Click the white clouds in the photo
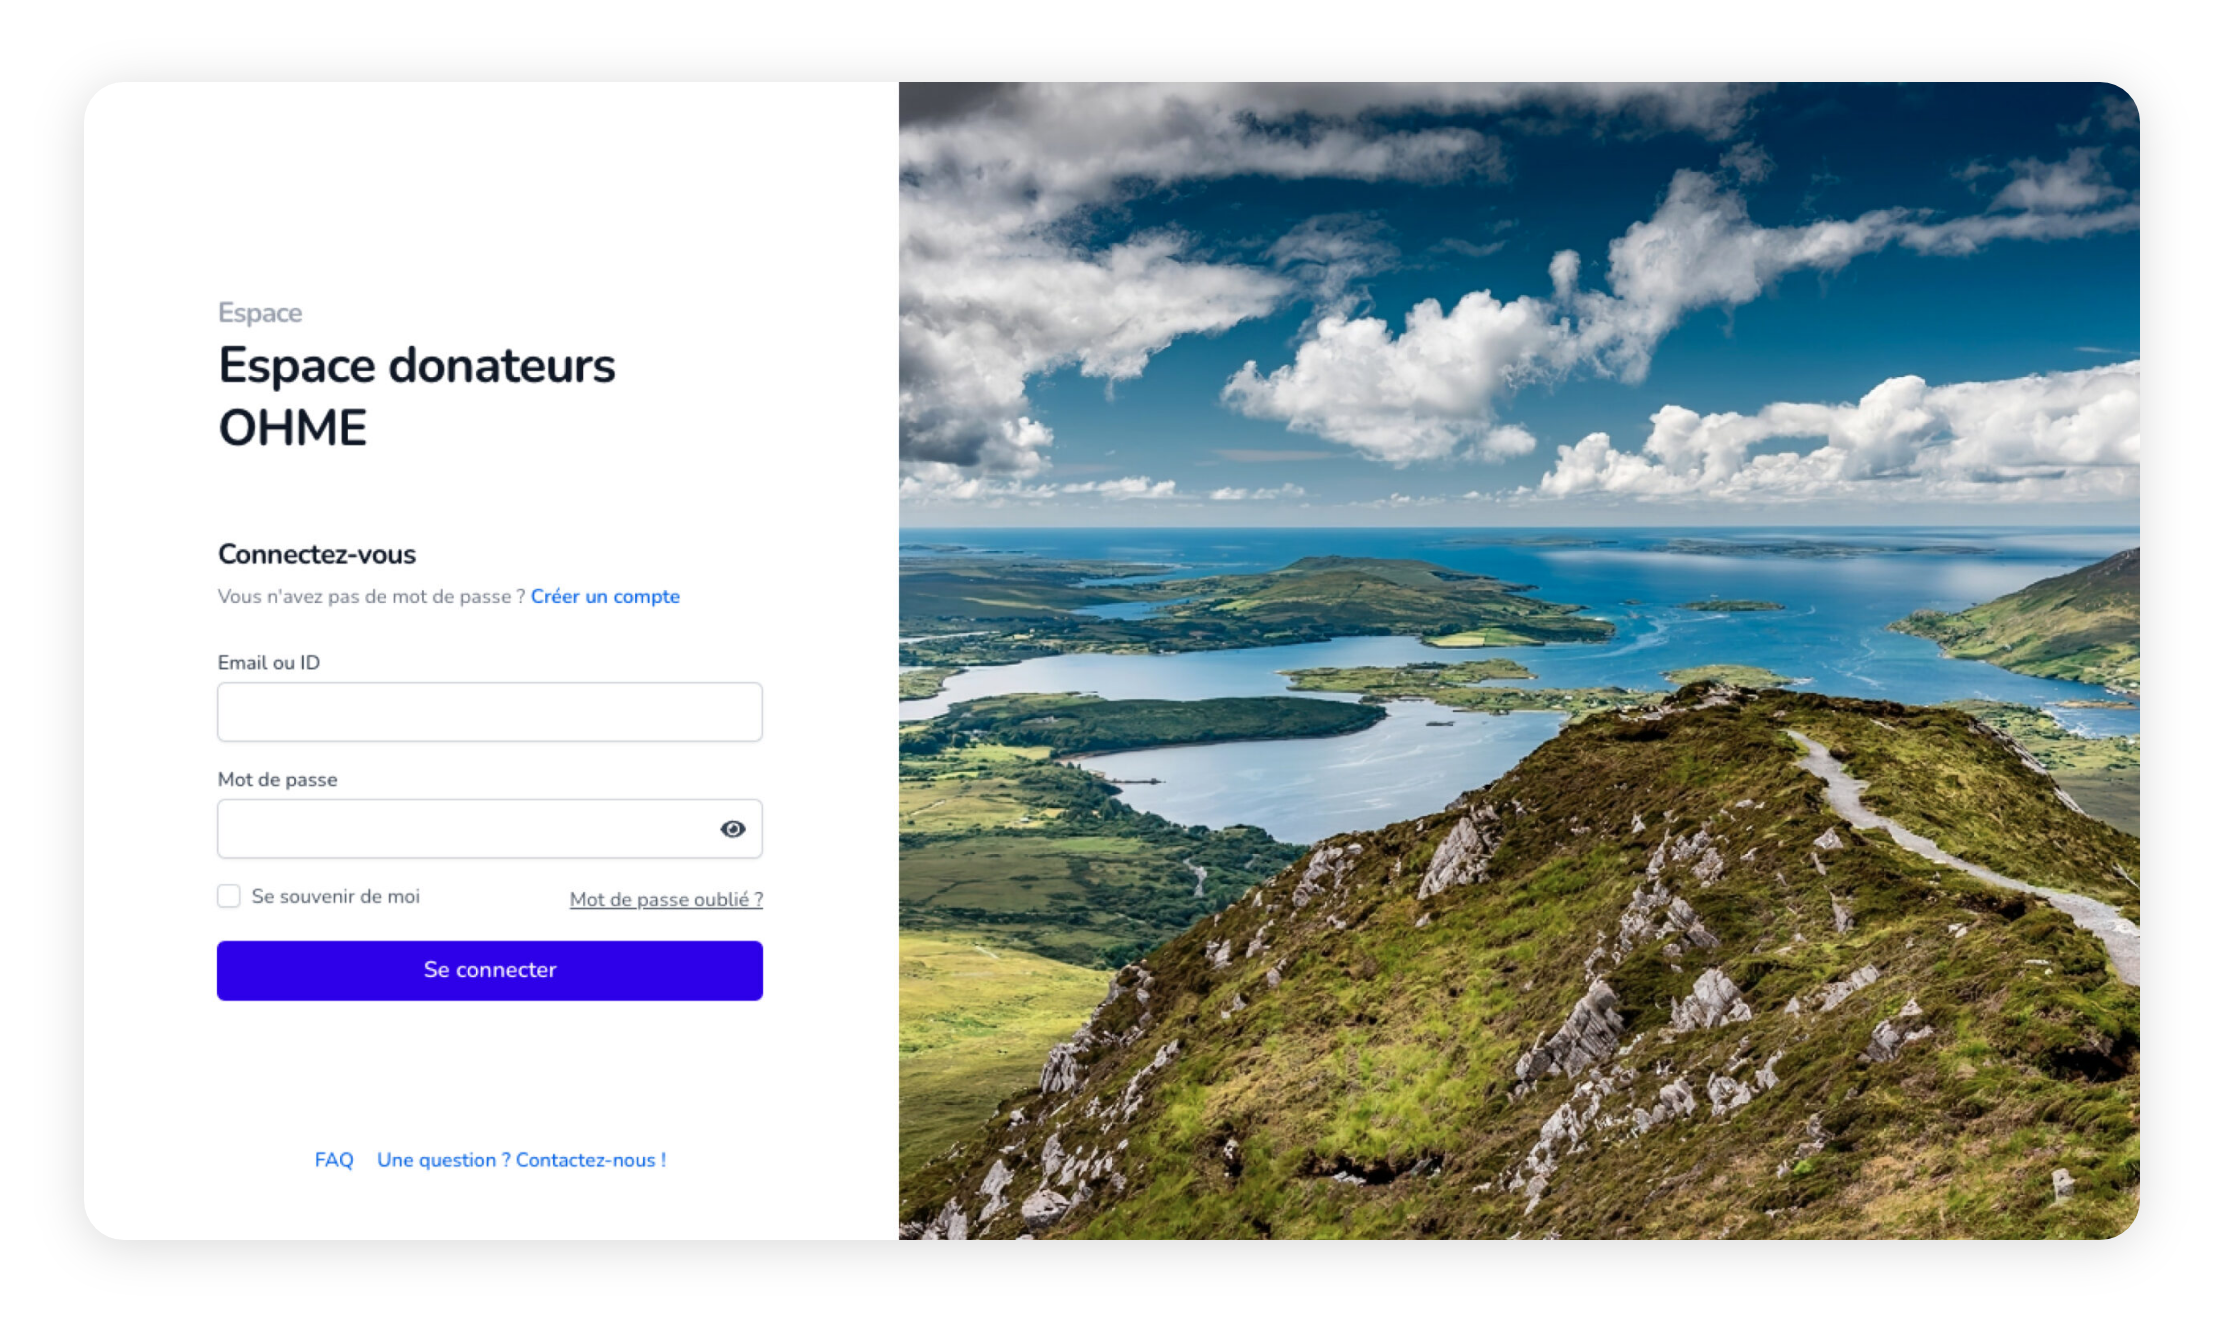The width and height of the screenshot is (2222, 1322). click(x=1400, y=380)
